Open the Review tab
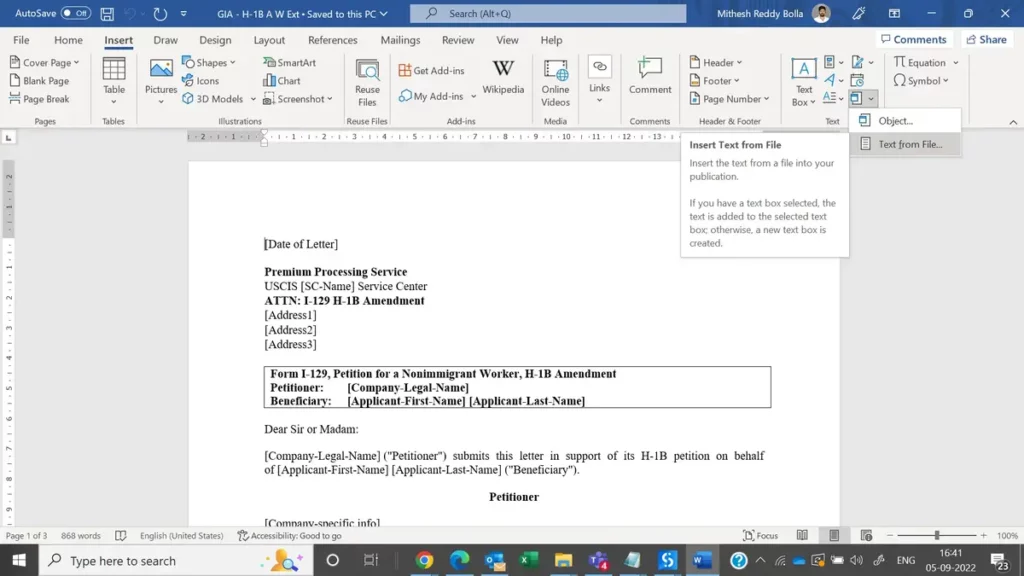 (458, 40)
